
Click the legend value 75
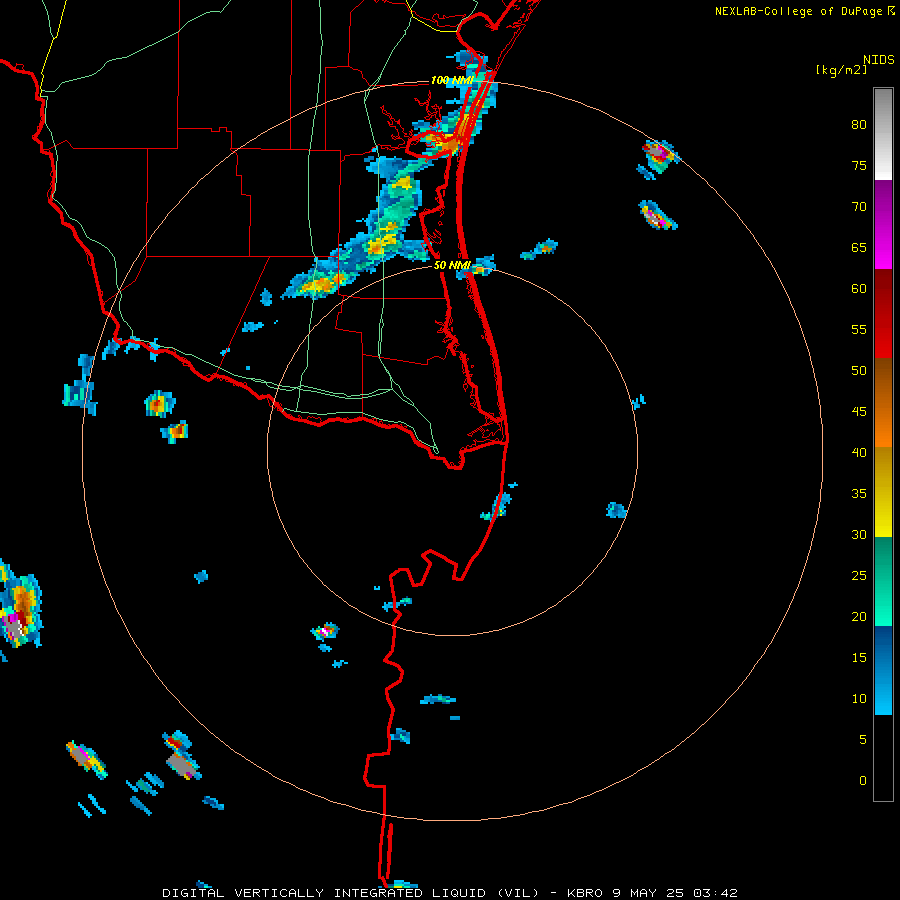(x=859, y=165)
